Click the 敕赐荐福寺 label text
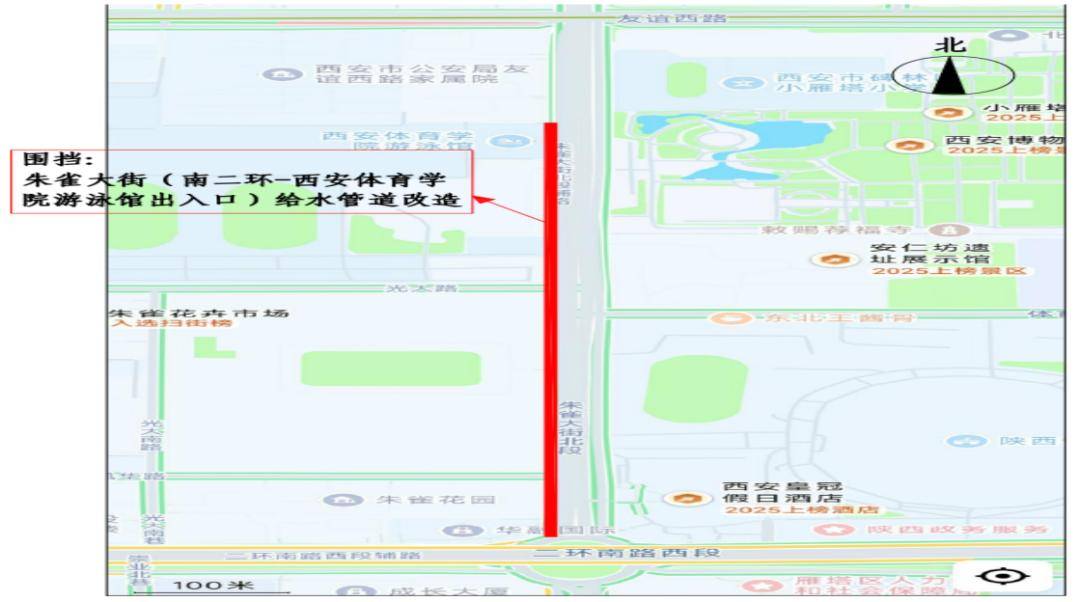1080x602 pixels. point(836,229)
